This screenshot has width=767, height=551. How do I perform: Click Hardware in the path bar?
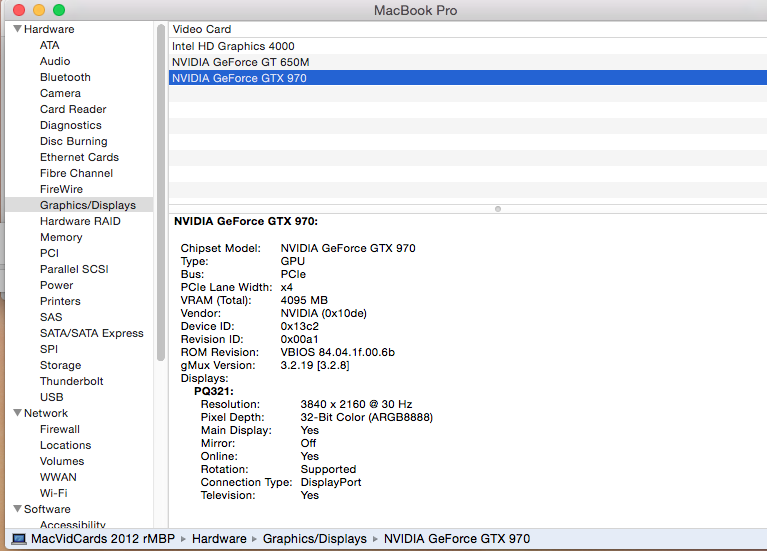219,539
